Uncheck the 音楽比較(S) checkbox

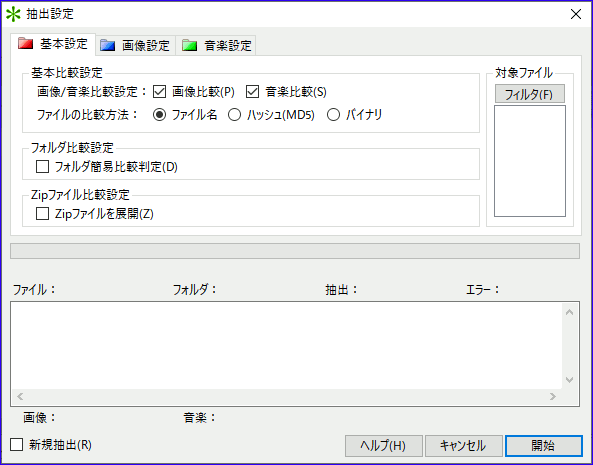click(x=252, y=92)
